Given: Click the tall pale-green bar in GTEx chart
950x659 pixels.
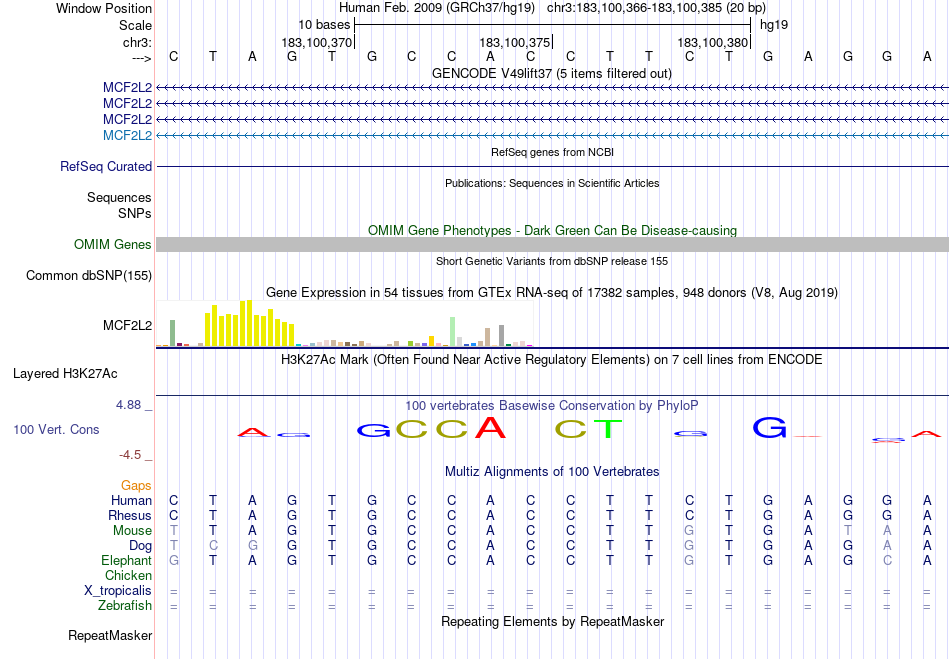Looking at the screenshot, I should (x=452, y=331).
